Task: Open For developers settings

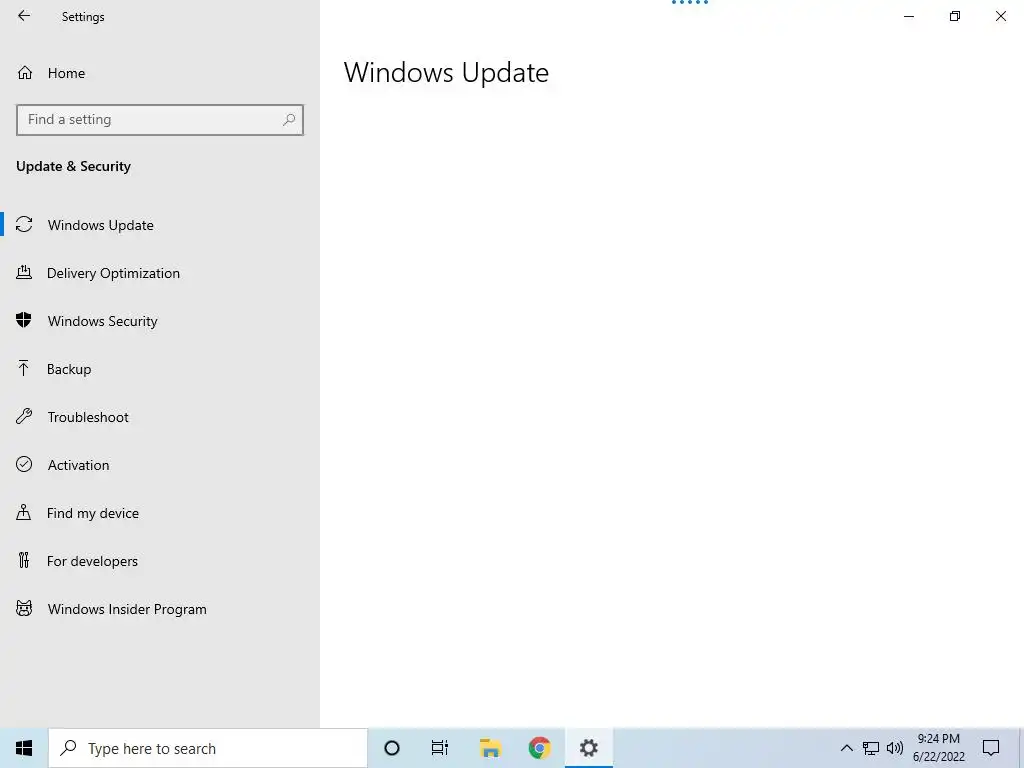Action: [160, 561]
